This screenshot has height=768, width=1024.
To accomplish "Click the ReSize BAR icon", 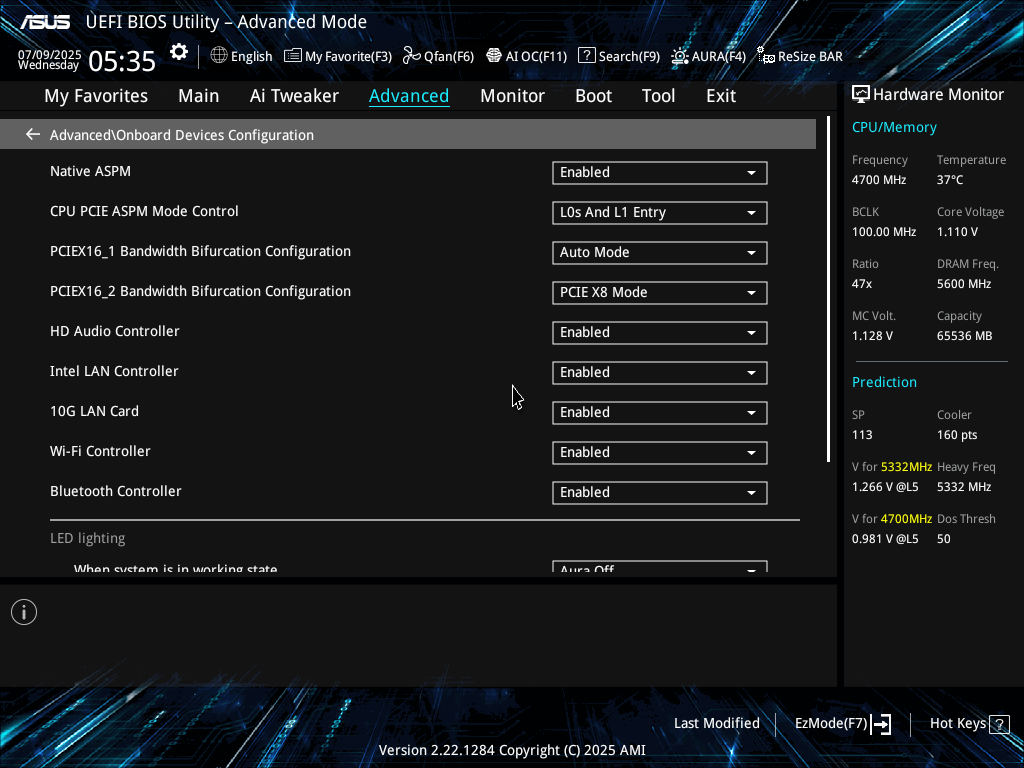I will point(765,56).
